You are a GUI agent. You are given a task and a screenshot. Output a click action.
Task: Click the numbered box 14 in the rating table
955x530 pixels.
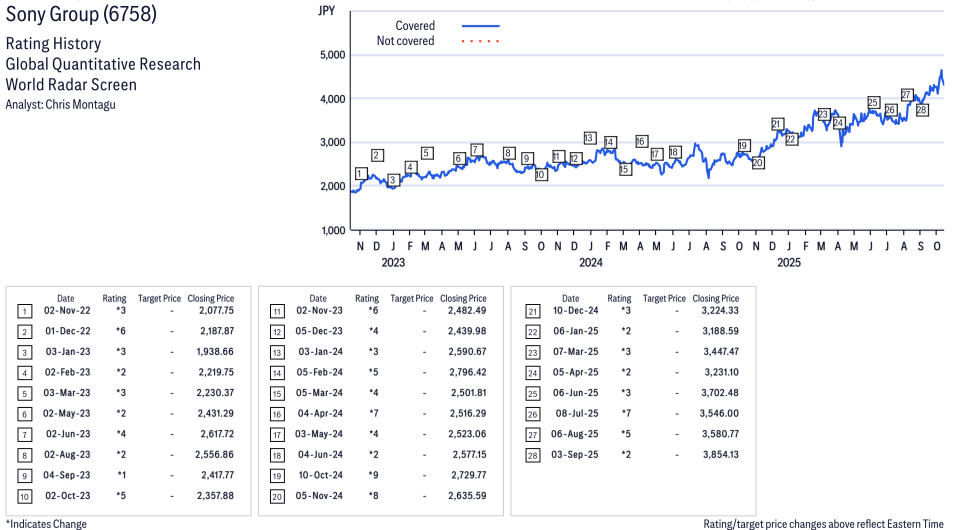tap(277, 372)
